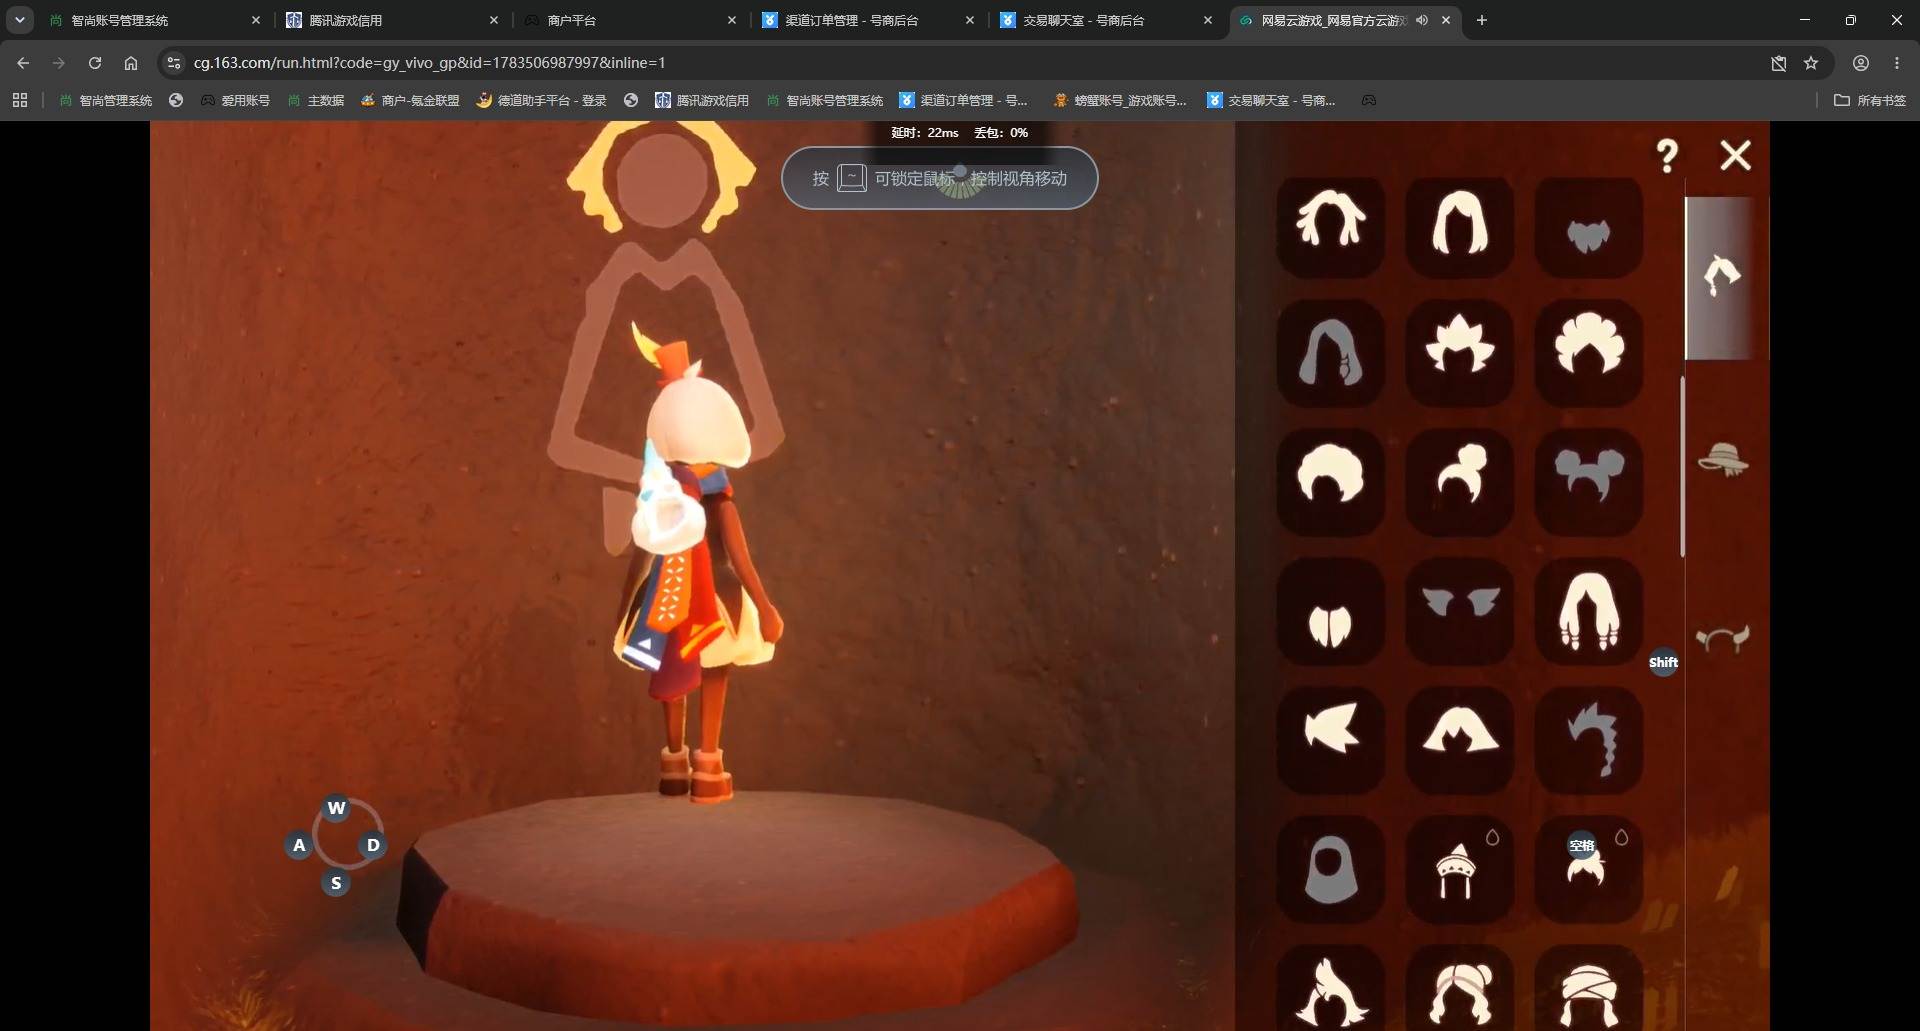Choose the long pigtails hairstyle
This screenshot has width=1920, height=1031.
point(1589,610)
